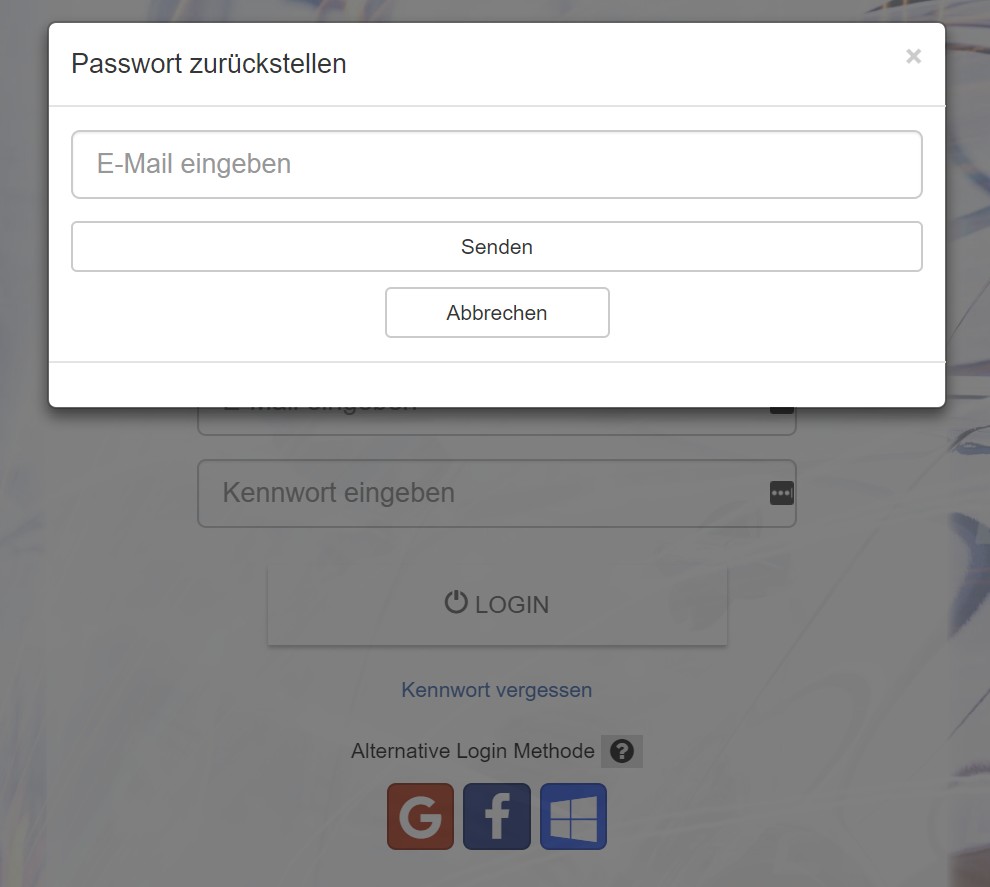This screenshot has height=887, width=990.
Task: Click the login email field behind dialog
Action: click(497, 421)
